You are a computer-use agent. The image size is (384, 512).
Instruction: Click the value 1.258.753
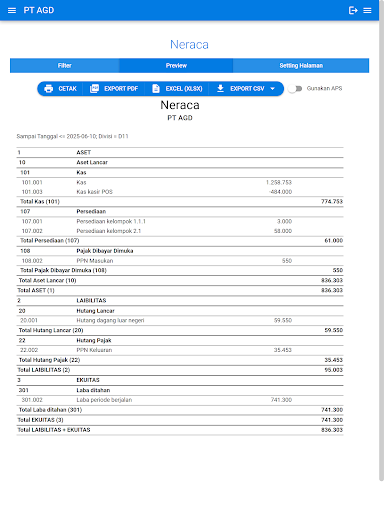(279, 182)
